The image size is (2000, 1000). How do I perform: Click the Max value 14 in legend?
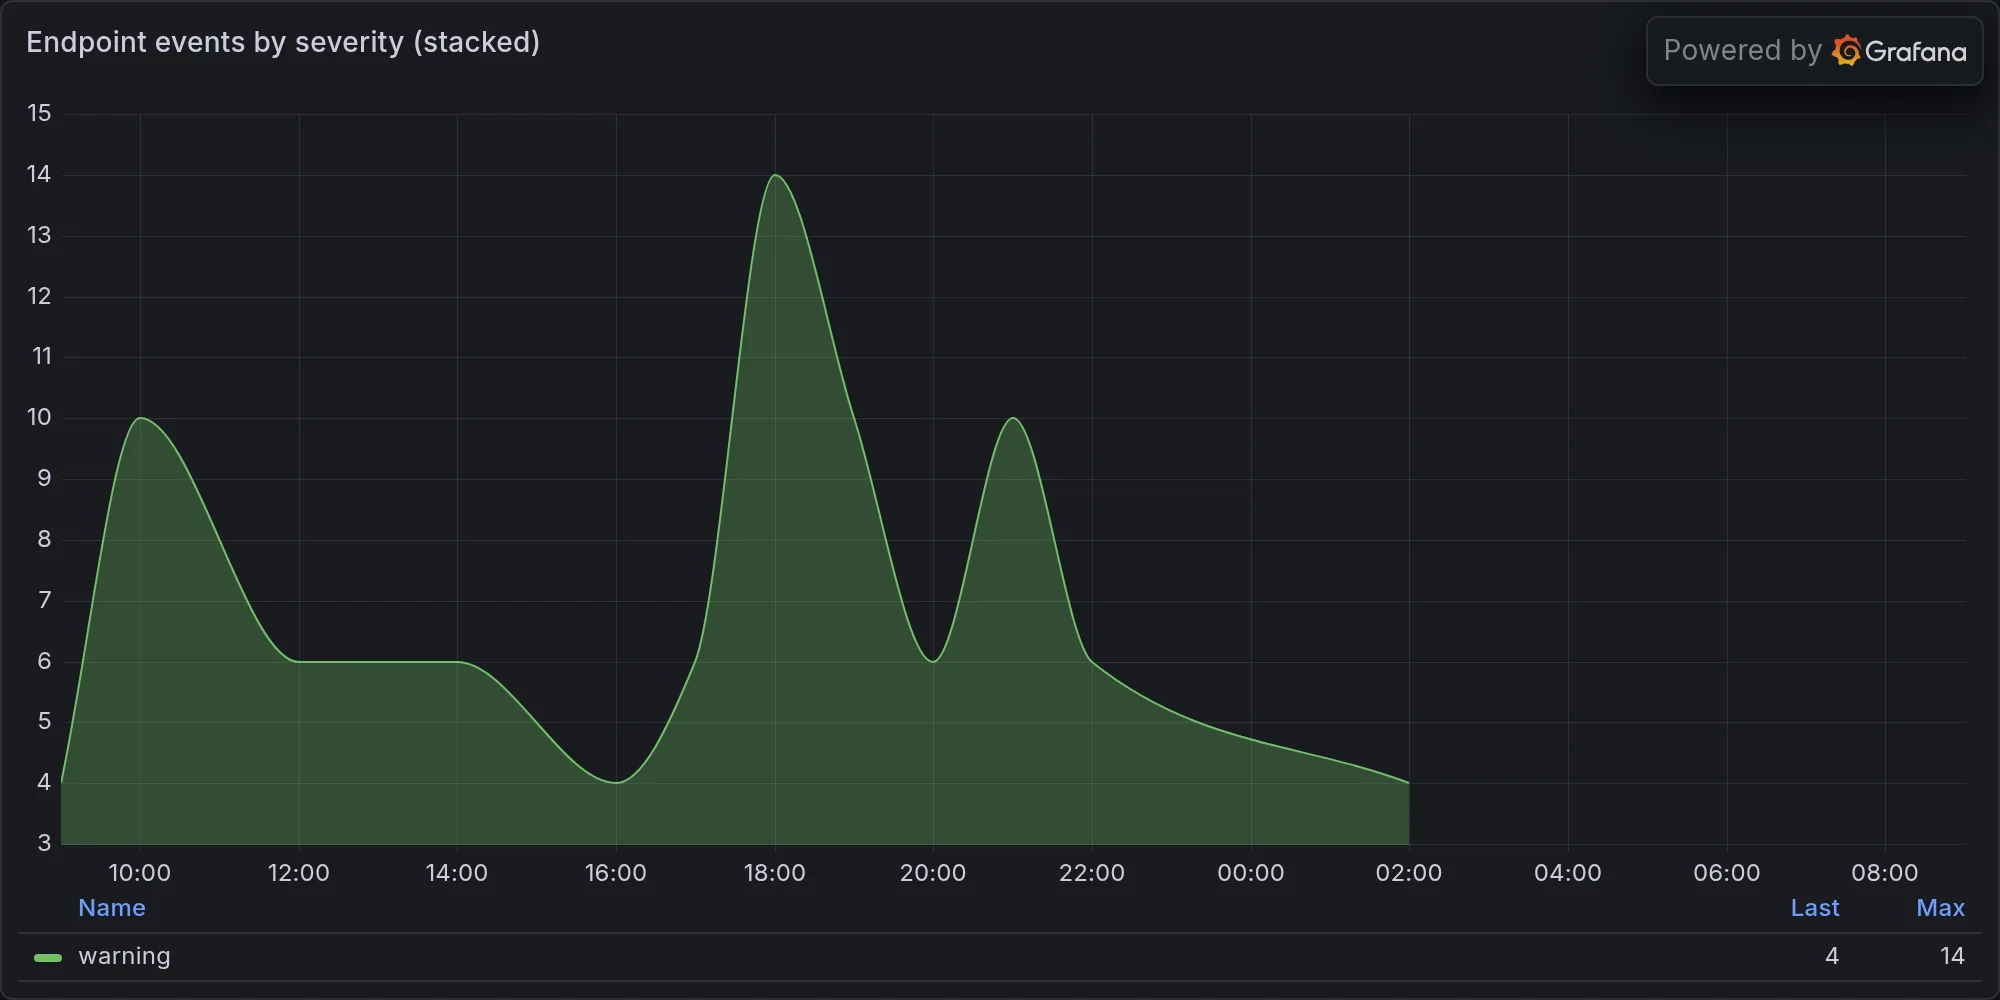[1952, 956]
